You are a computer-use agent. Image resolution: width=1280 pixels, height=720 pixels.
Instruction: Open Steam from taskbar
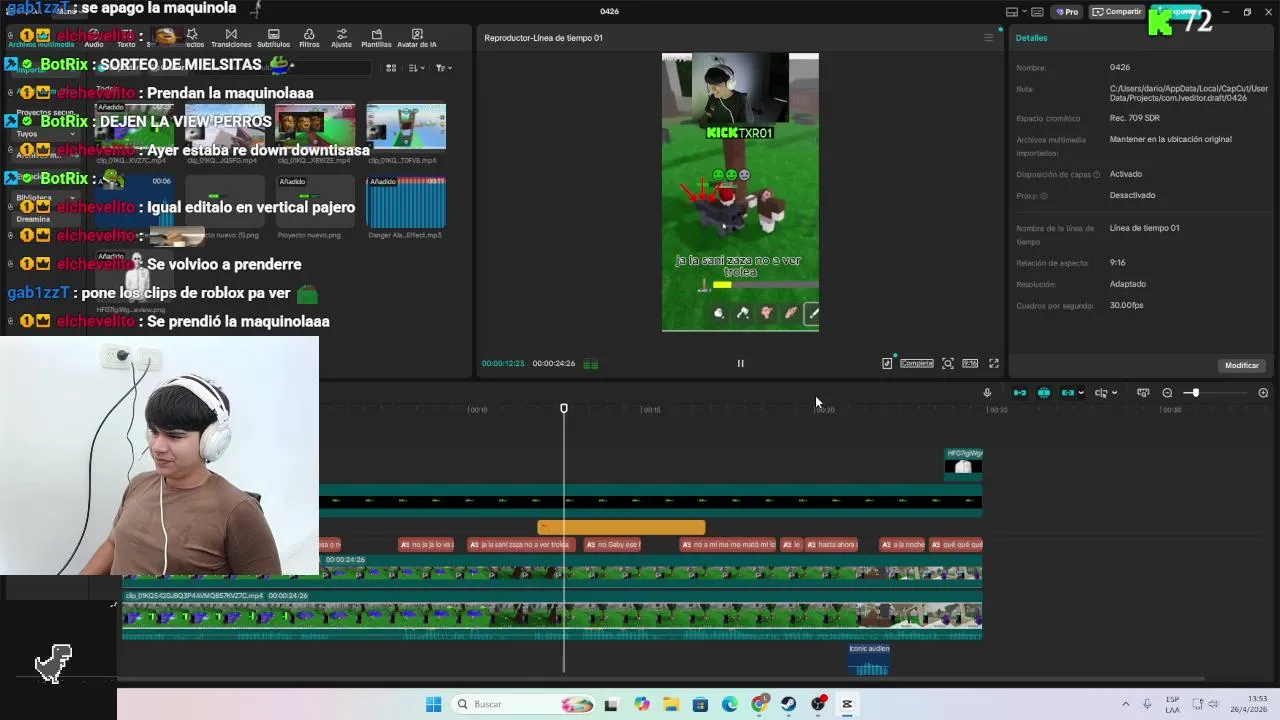789,704
